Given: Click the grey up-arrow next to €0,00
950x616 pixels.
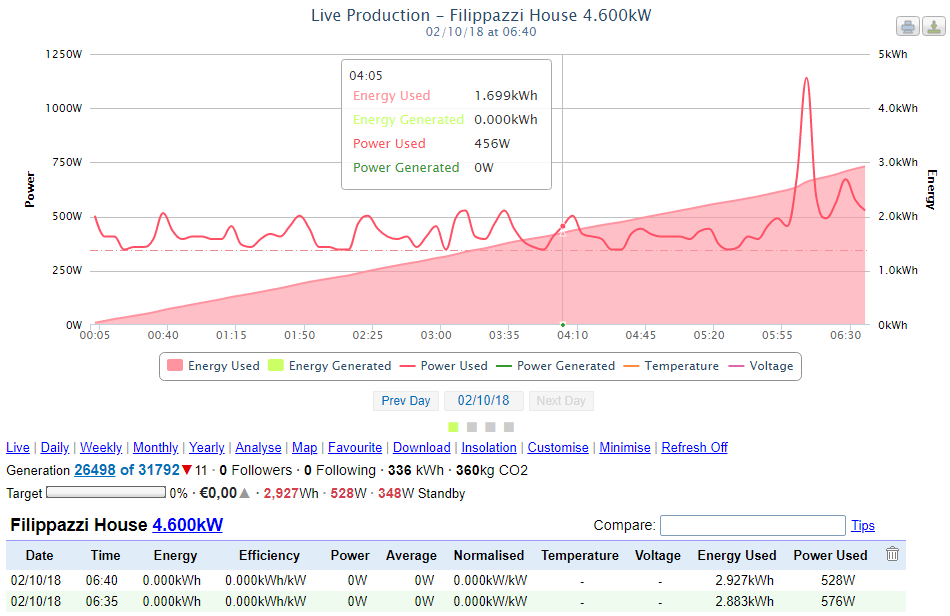Looking at the screenshot, I should (244, 494).
